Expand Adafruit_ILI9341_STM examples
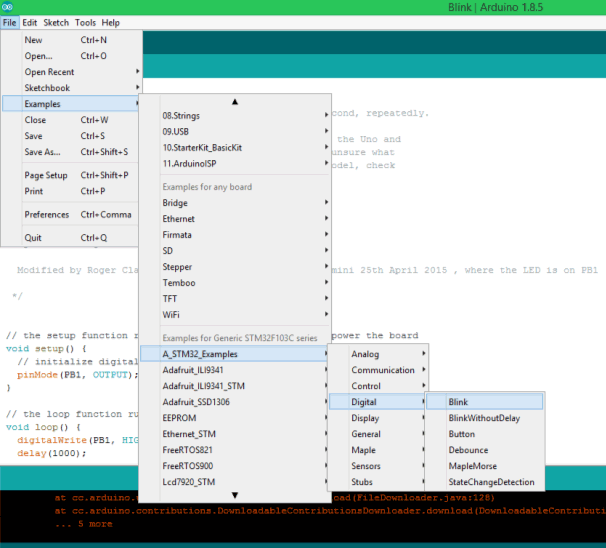The width and height of the screenshot is (606, 548). (x=235, y=386)
